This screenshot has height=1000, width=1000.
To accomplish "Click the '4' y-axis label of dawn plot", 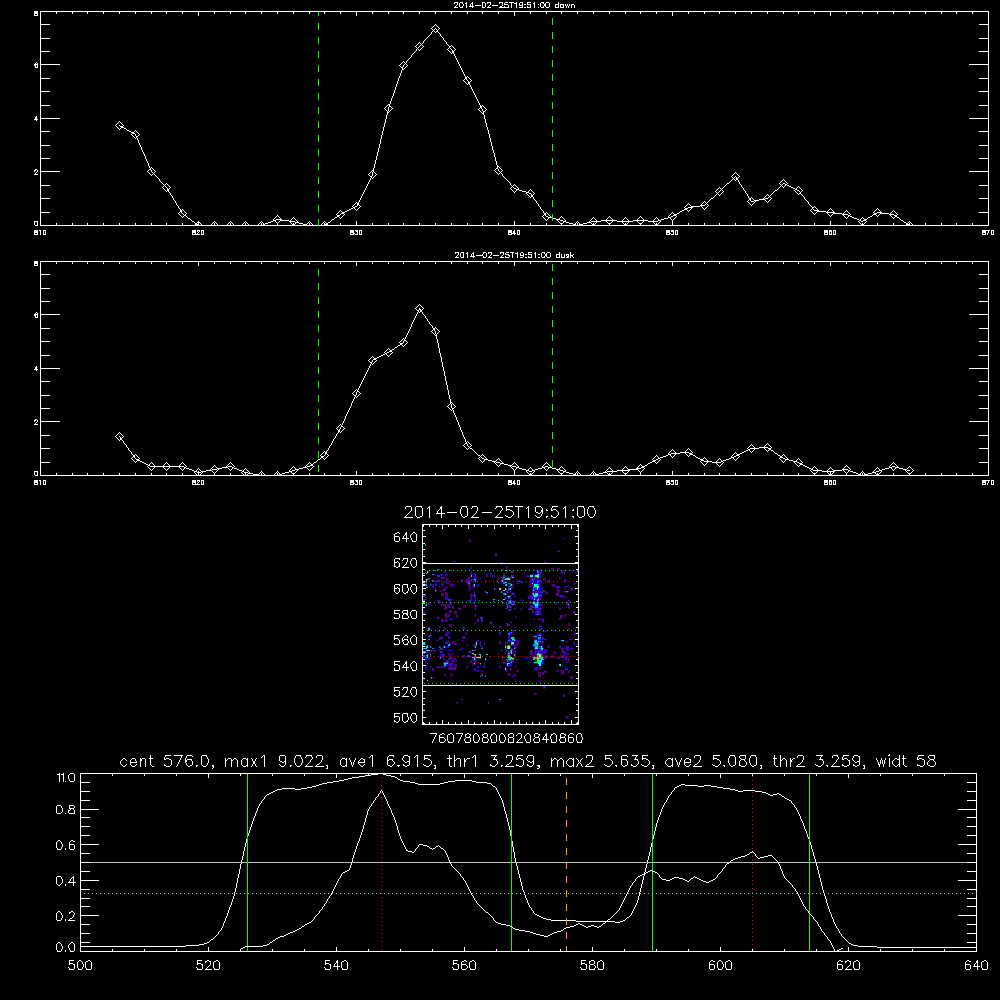I will point(36,119).
